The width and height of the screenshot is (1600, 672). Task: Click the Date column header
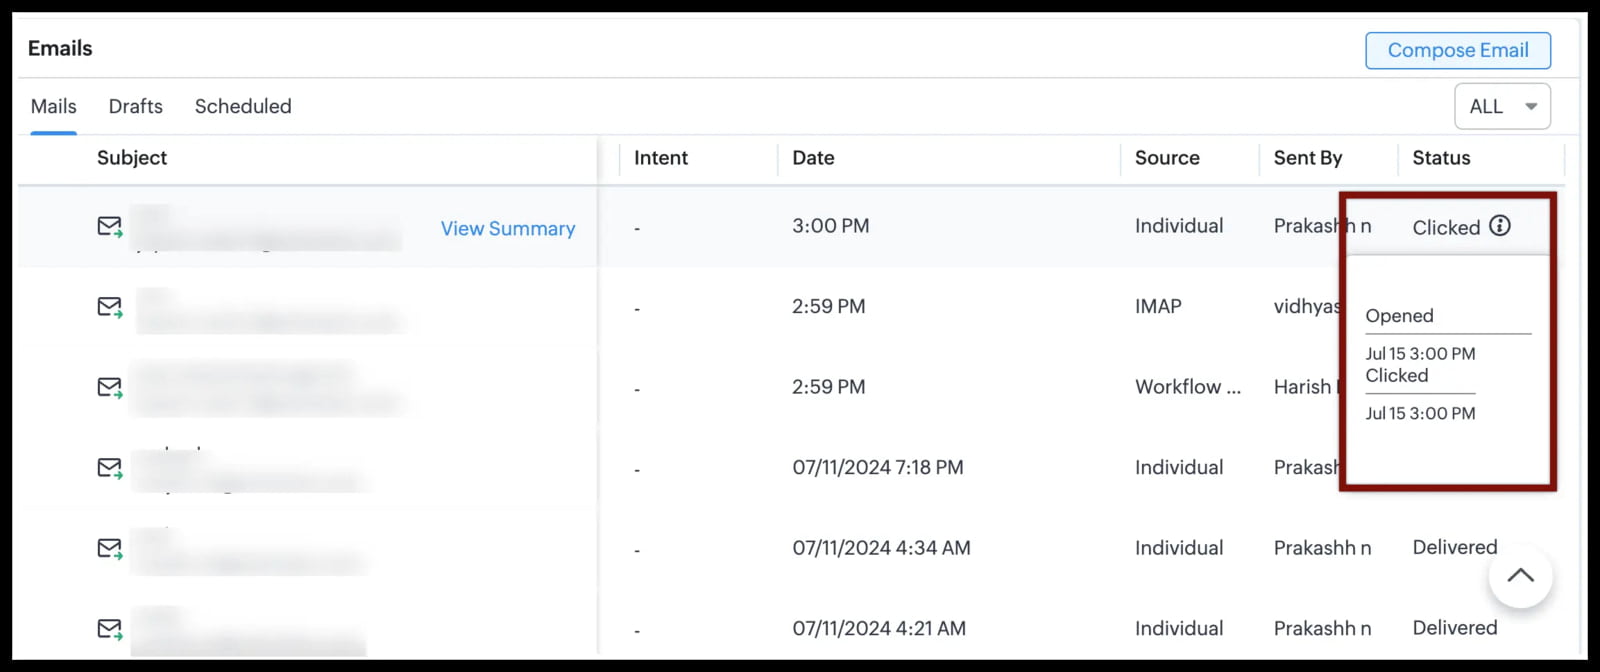812,158
